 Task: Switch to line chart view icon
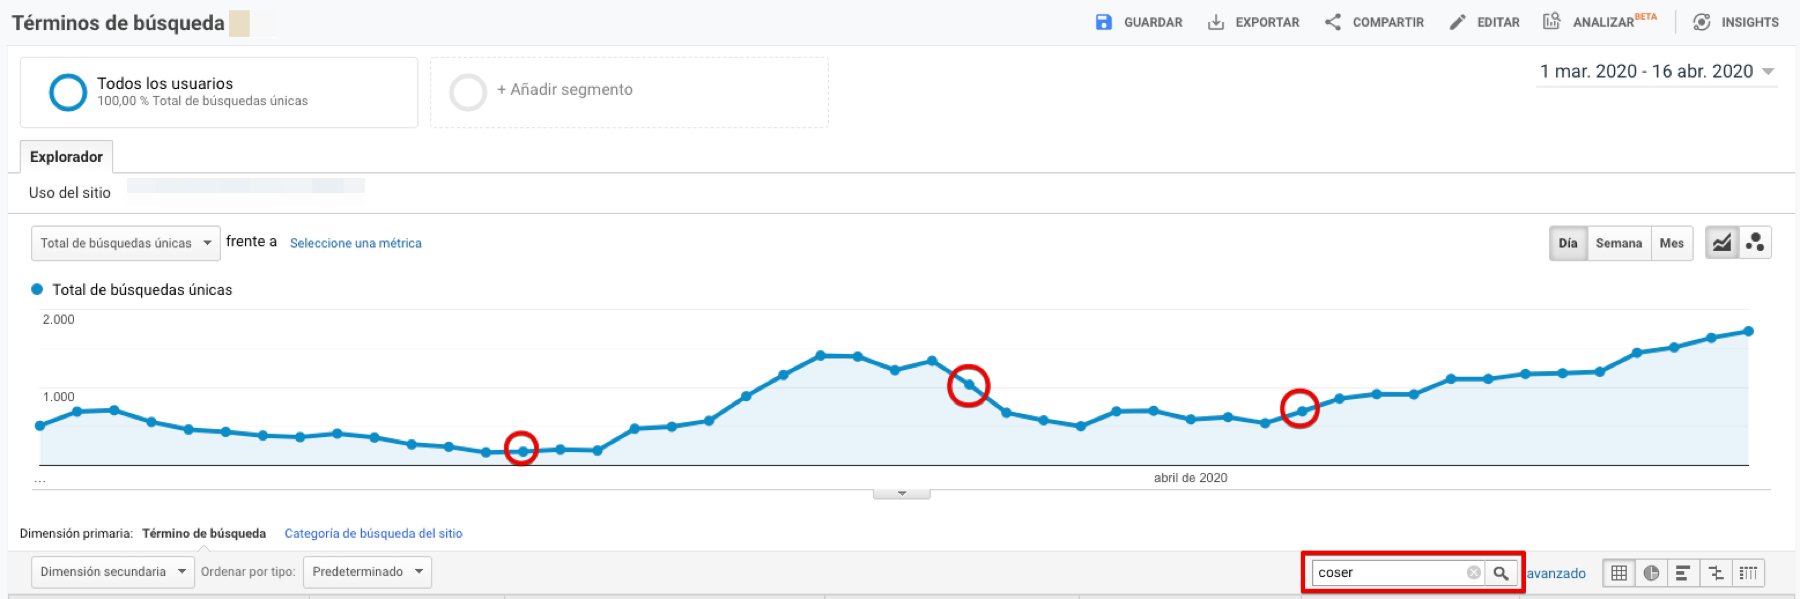tap(1721, 243)
